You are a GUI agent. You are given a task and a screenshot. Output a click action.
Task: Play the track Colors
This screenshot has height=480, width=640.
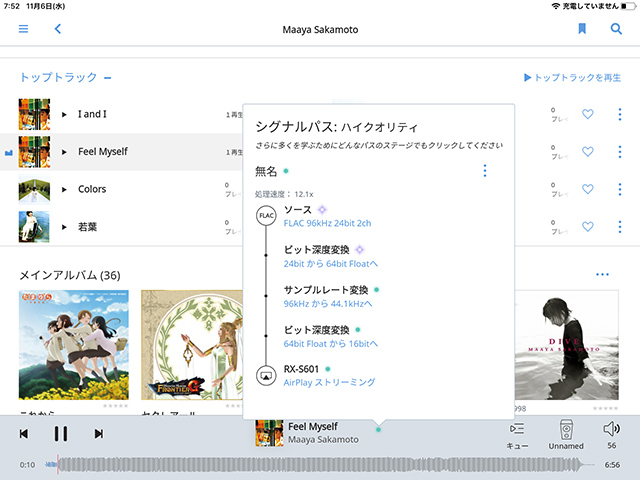[x=64, y=190]
